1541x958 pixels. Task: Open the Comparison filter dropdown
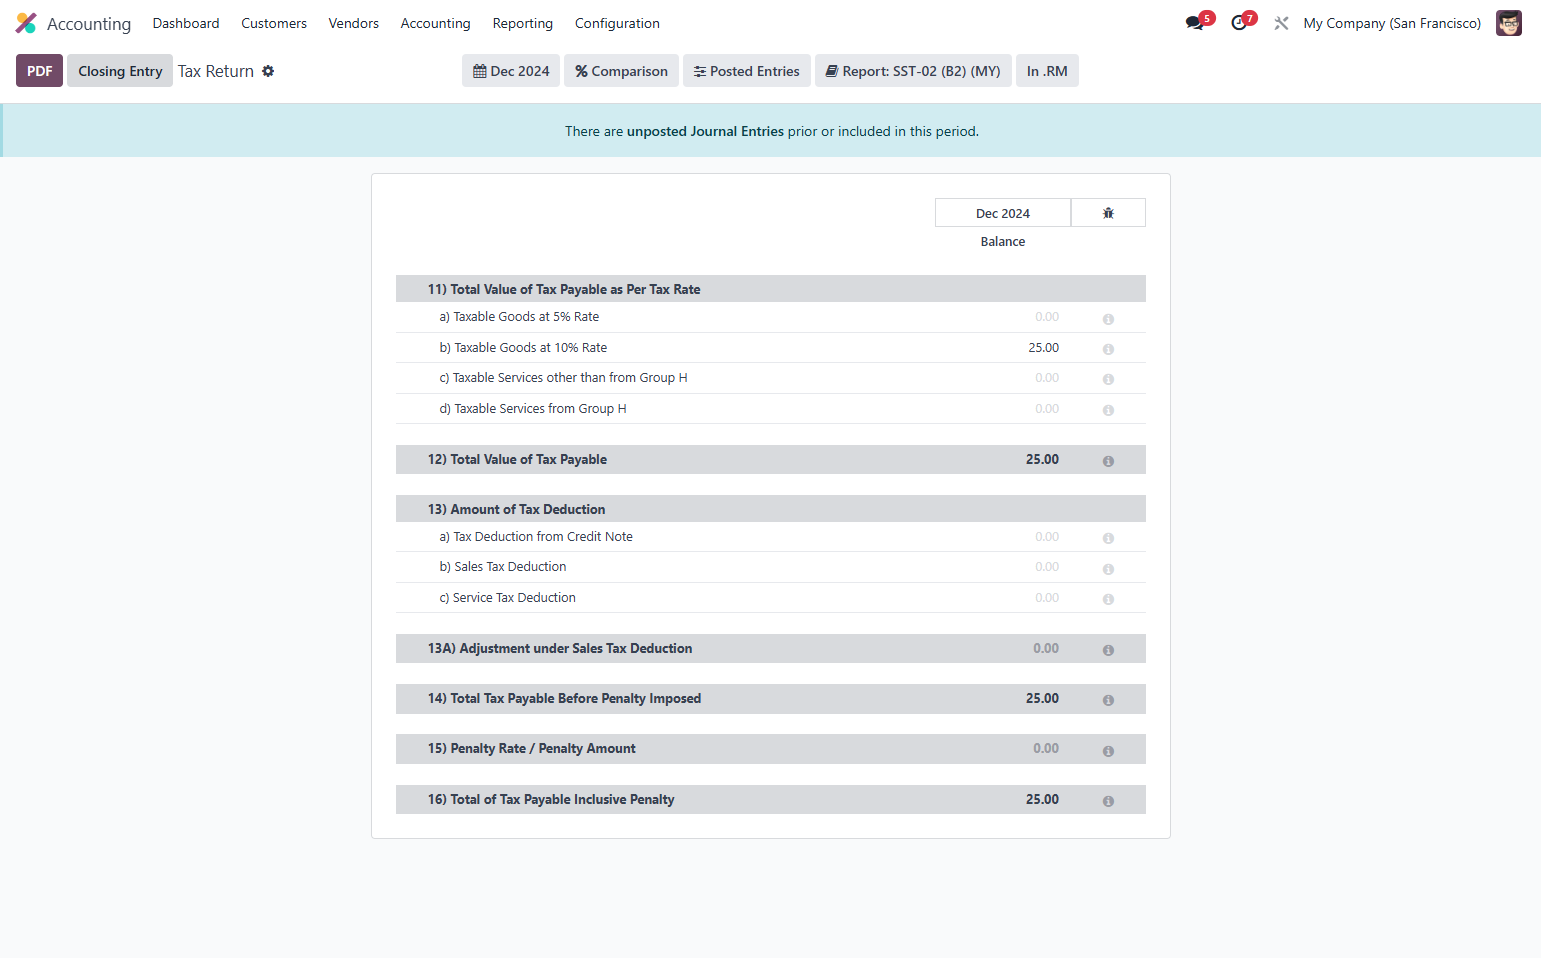click(621, 71)
